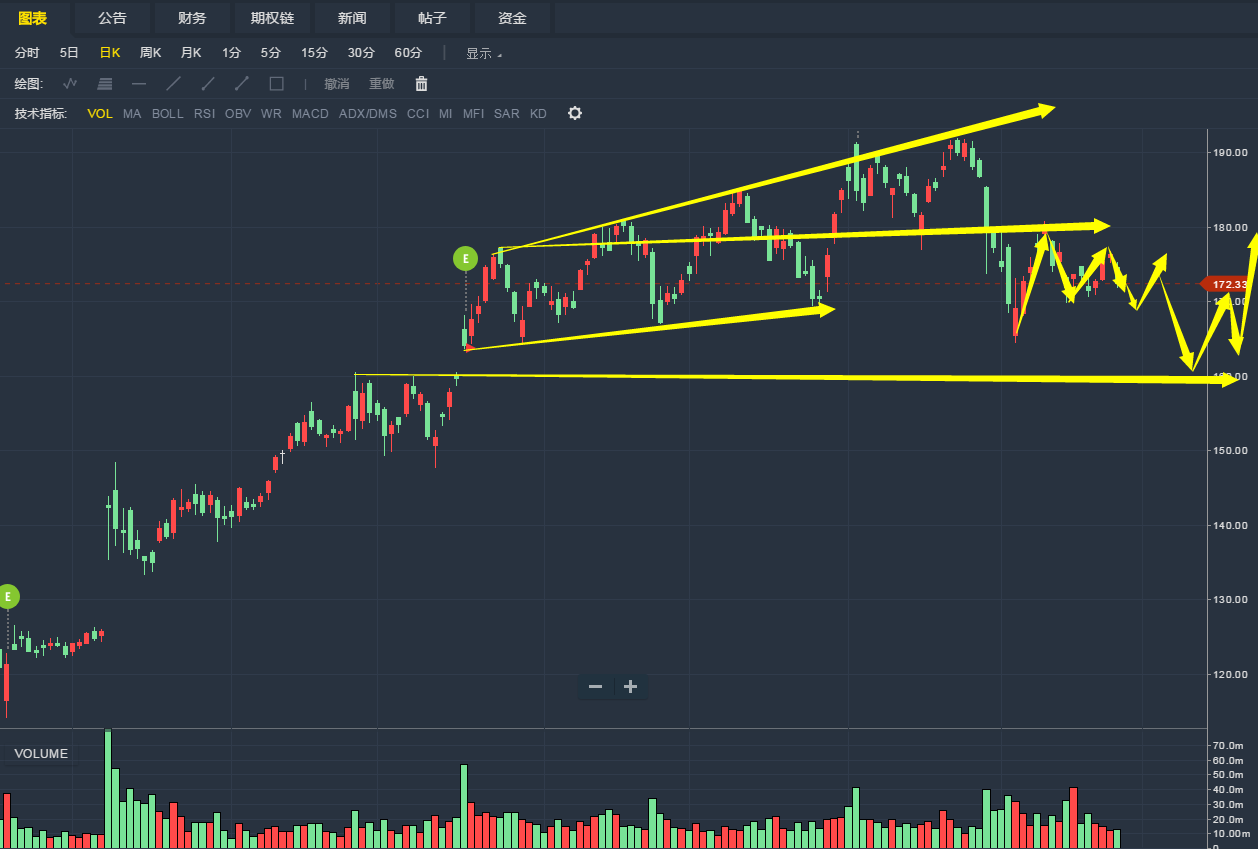Select the ray line with start-point tool

pyautogui.click(x=208, y=84)
